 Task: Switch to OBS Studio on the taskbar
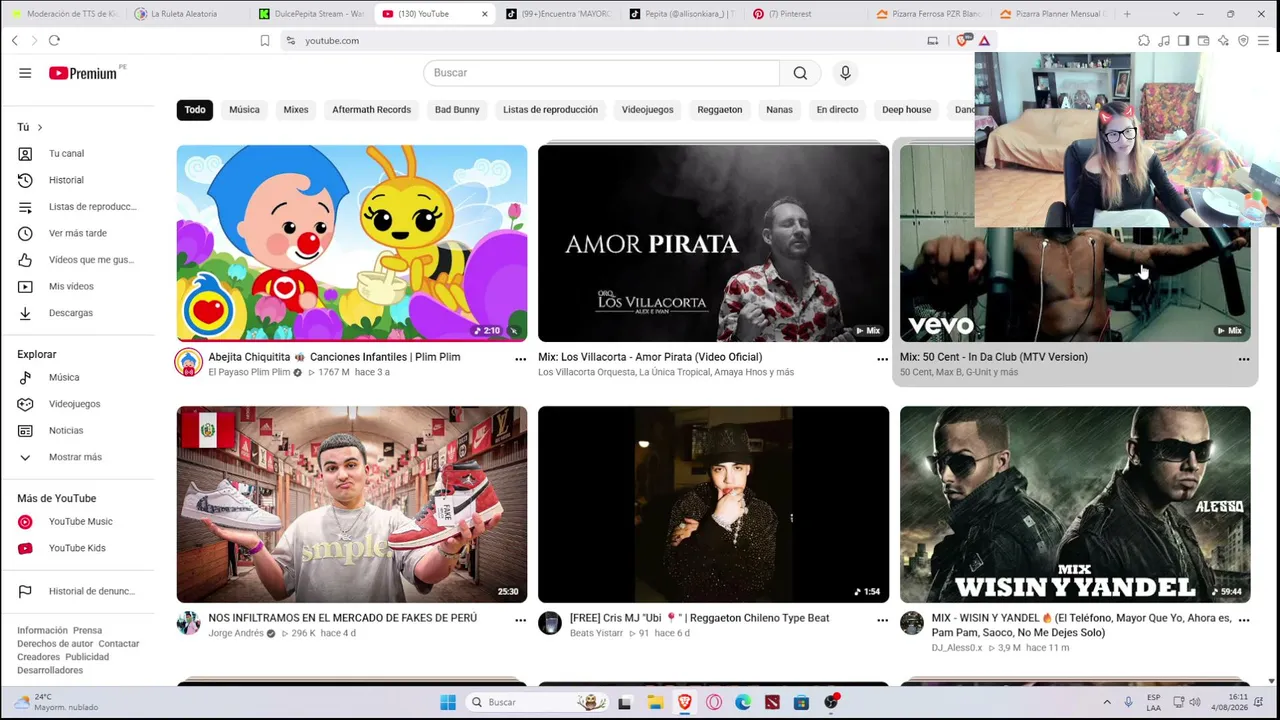tap(831, 702)
